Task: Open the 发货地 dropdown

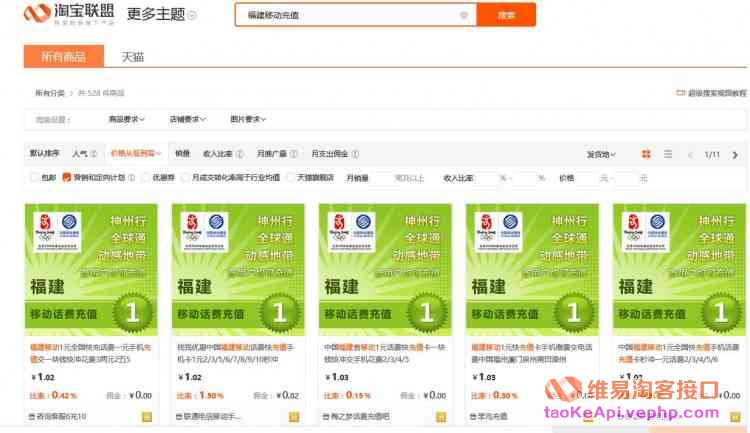Action: 601,155
